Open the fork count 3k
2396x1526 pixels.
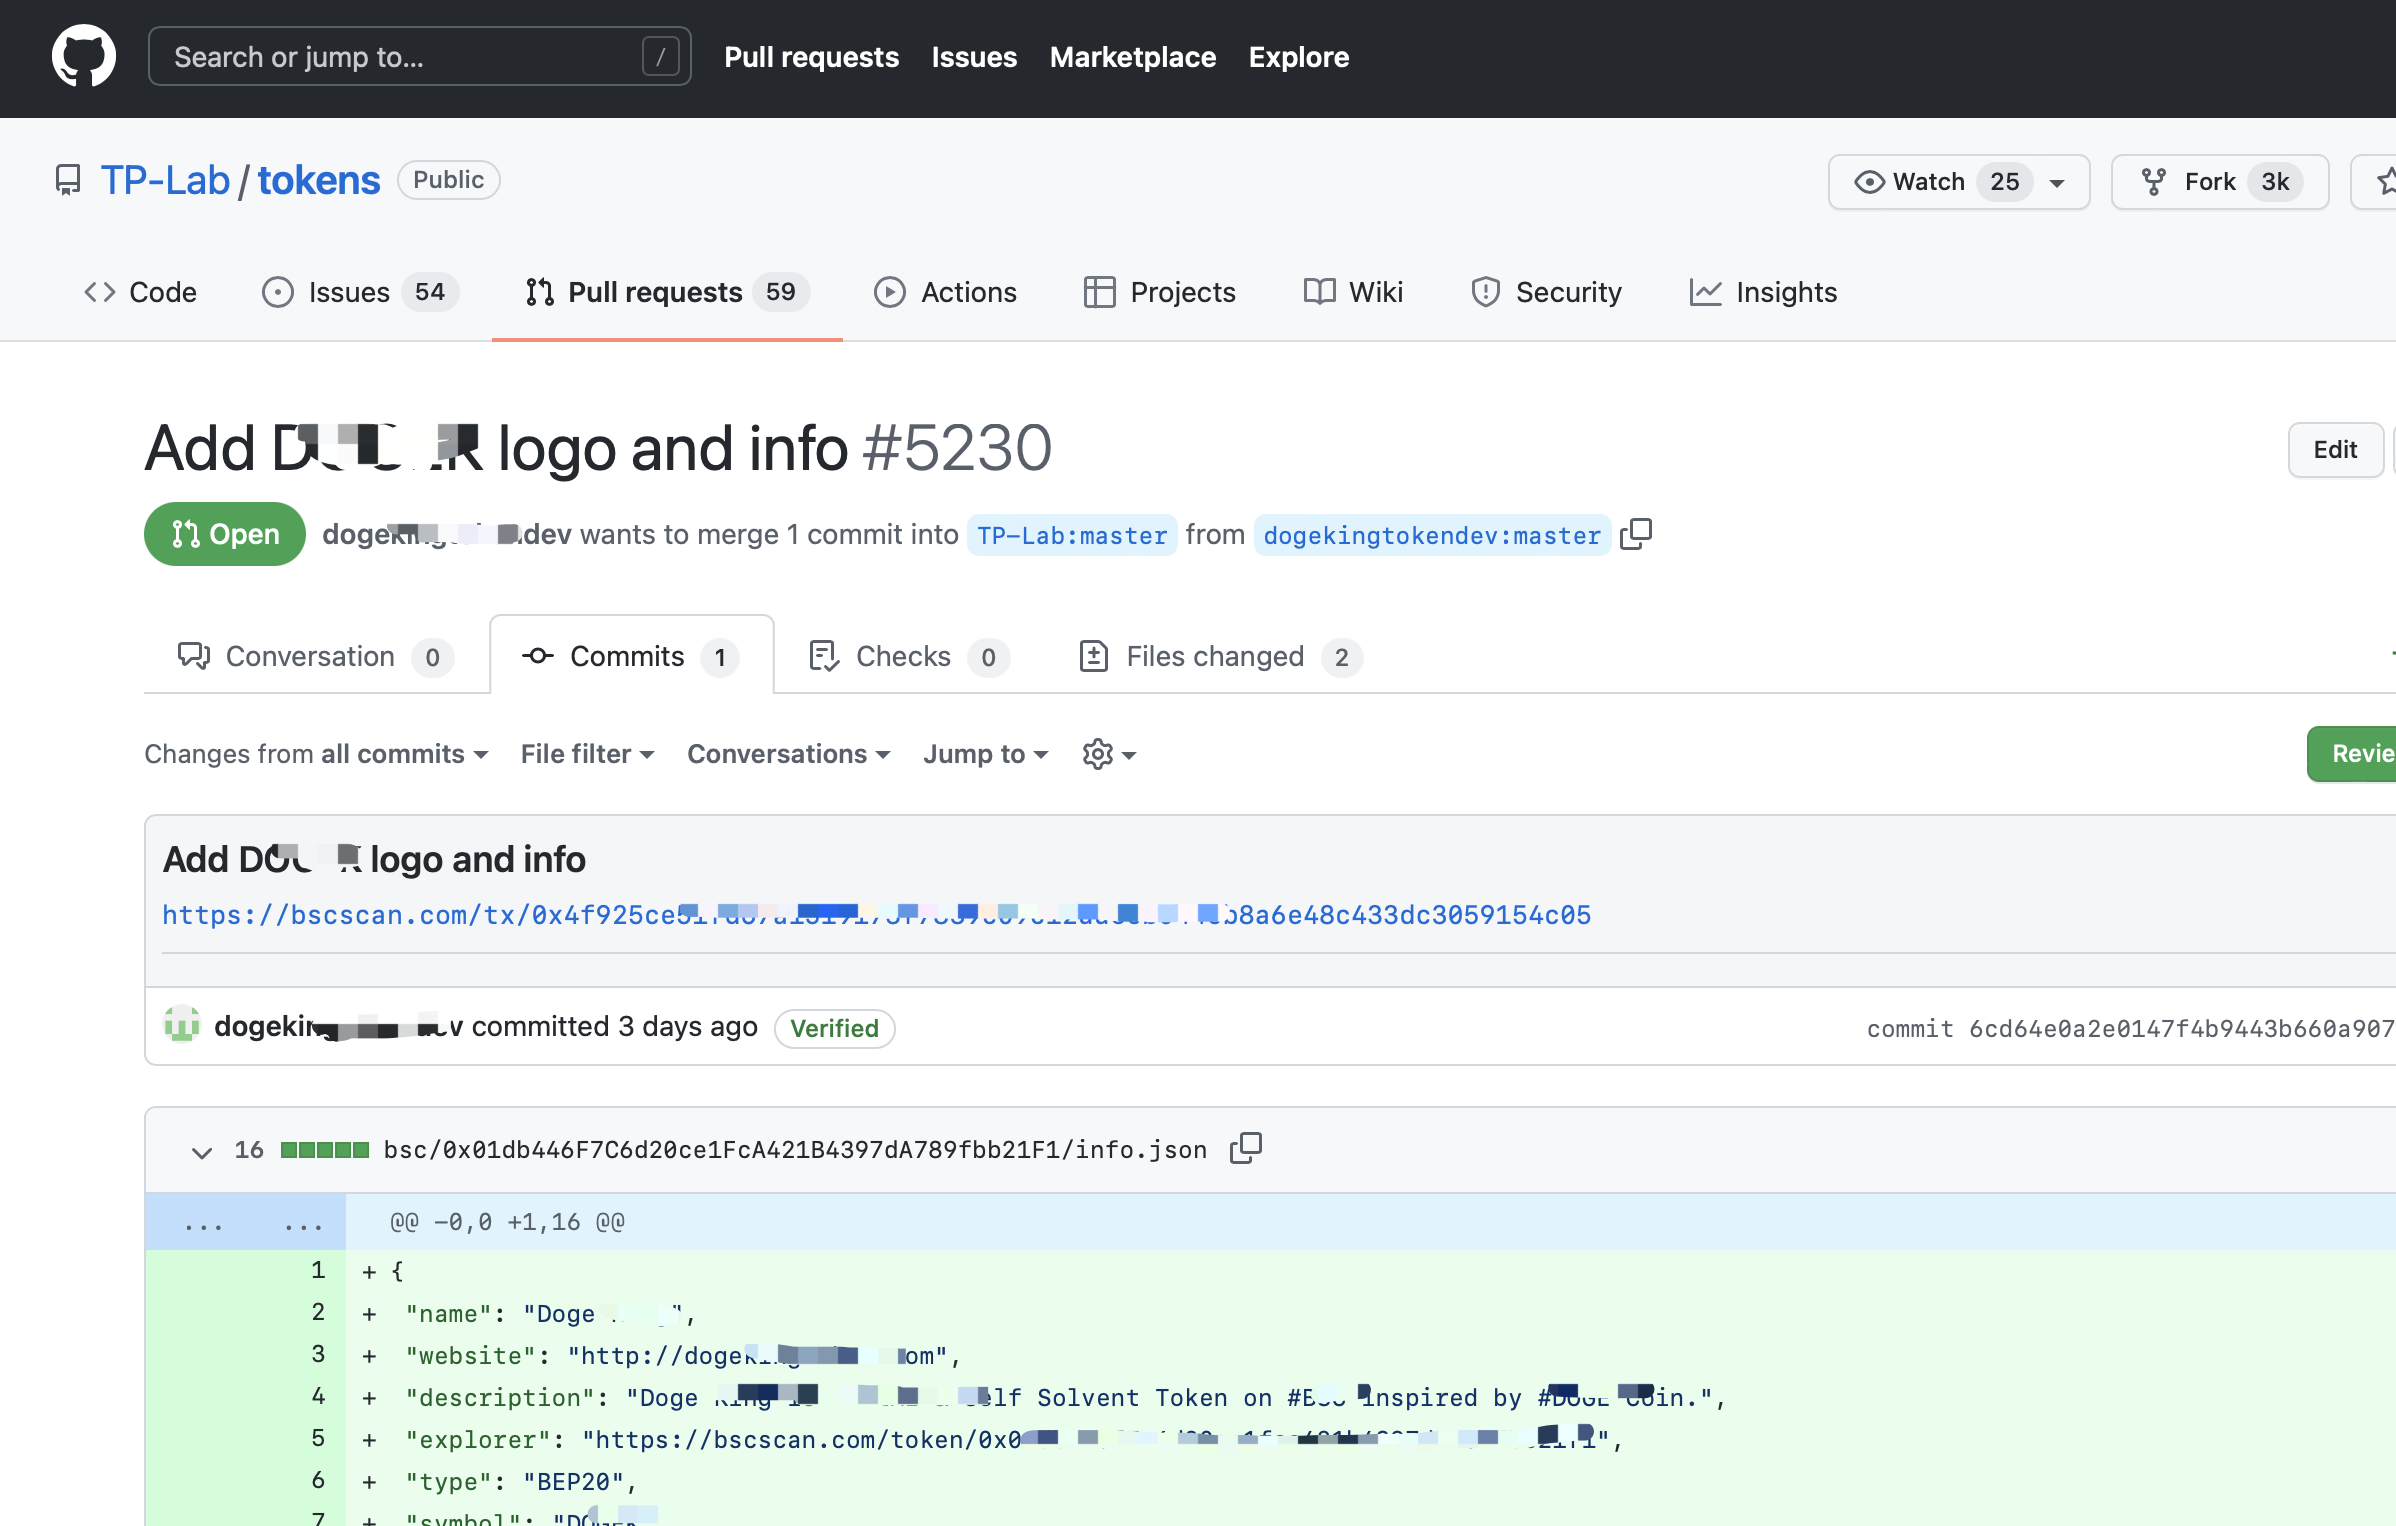[x=2275, y=182]
